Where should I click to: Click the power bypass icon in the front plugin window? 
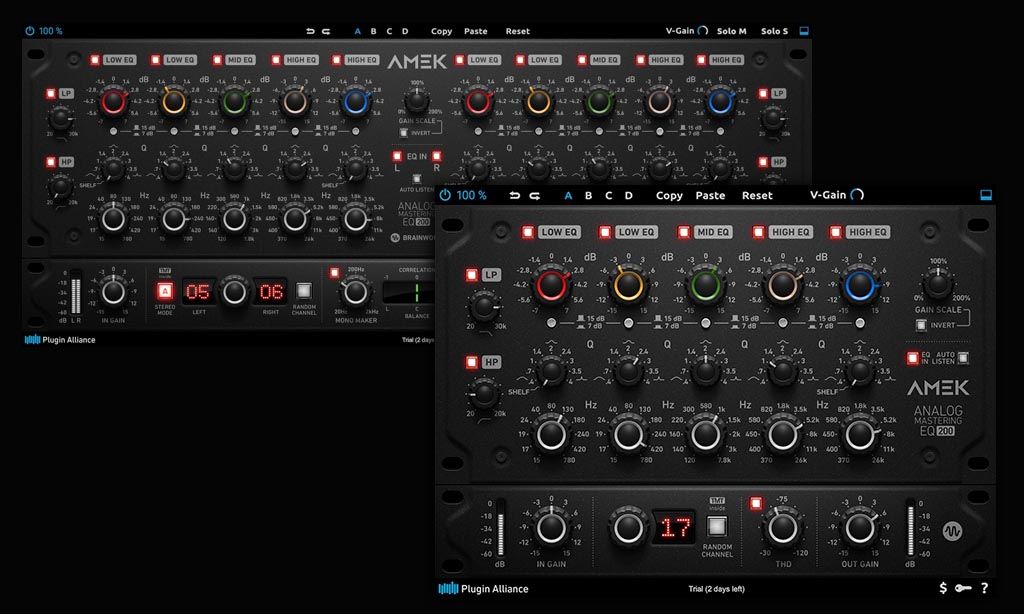(x=445, y=195)
